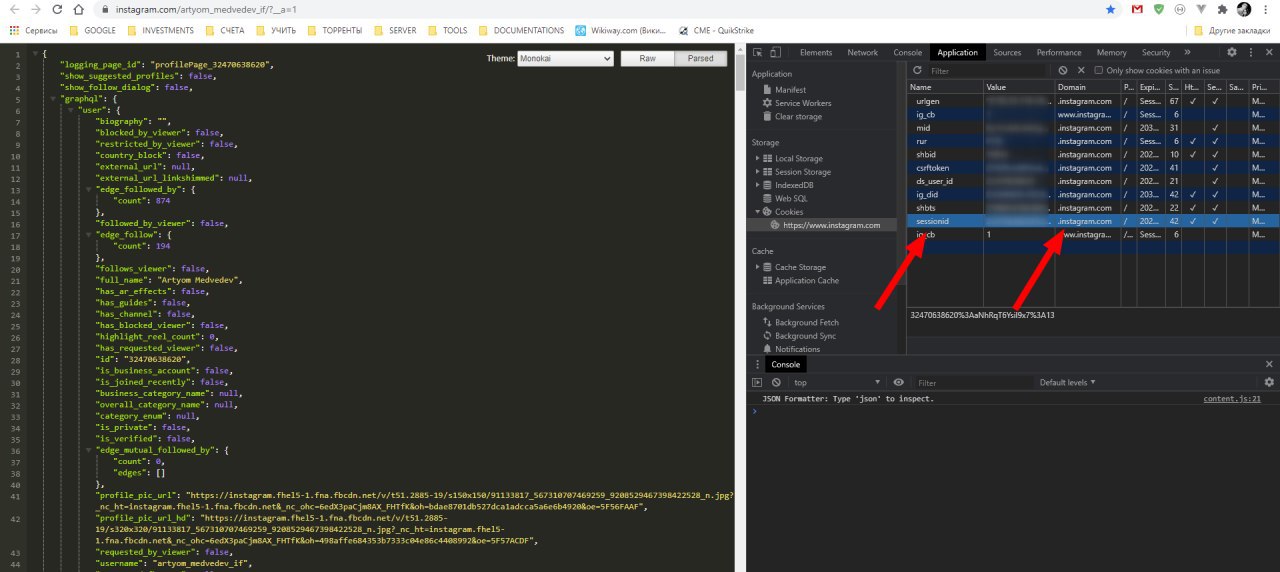The width and height of the screenshot is (1280, 572).
Task: Open Notifications under Background Services
Action: [x=797, y=349]
